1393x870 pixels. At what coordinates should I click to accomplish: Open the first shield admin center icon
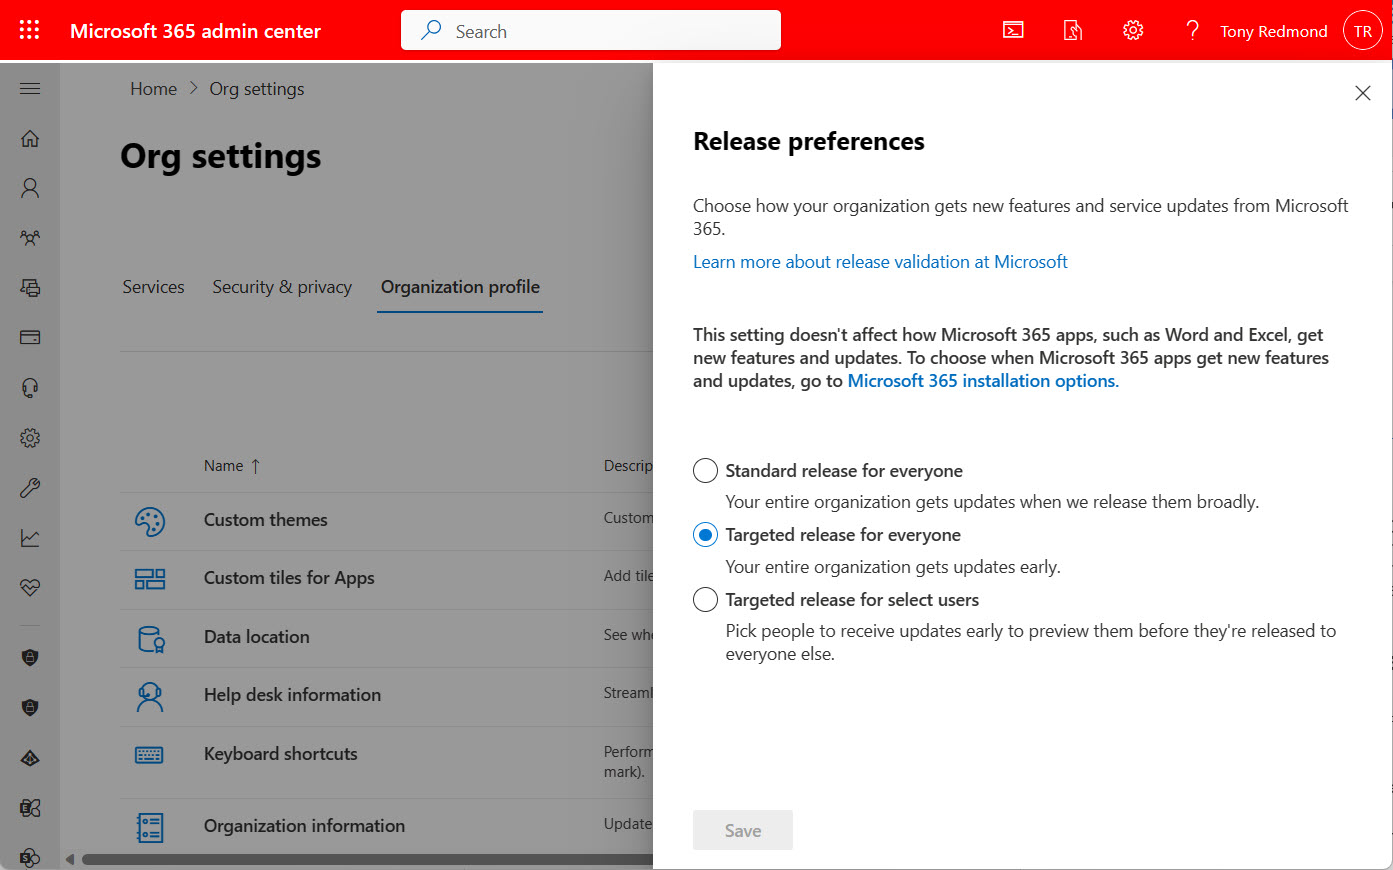click(30, 658)
